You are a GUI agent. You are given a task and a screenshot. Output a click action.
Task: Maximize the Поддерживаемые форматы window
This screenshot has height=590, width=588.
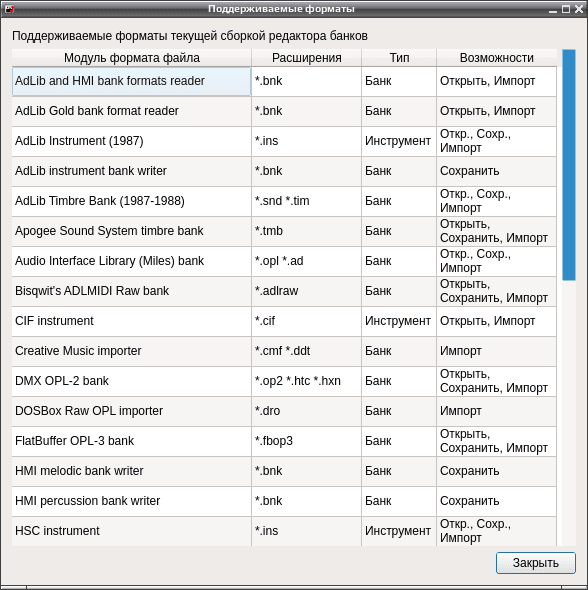(566, 9)
